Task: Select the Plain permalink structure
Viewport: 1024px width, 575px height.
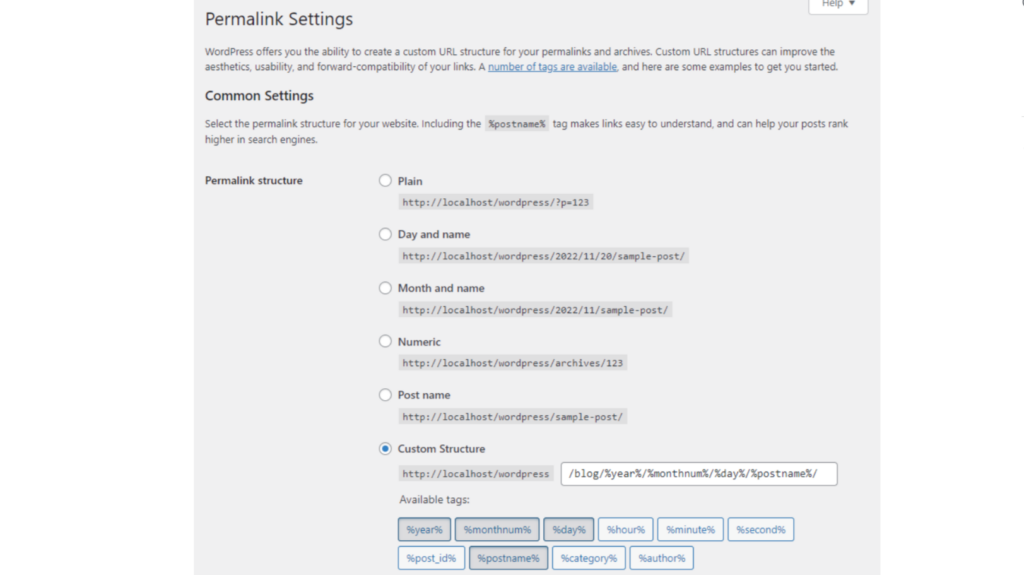Action: [x=385, y=181]
